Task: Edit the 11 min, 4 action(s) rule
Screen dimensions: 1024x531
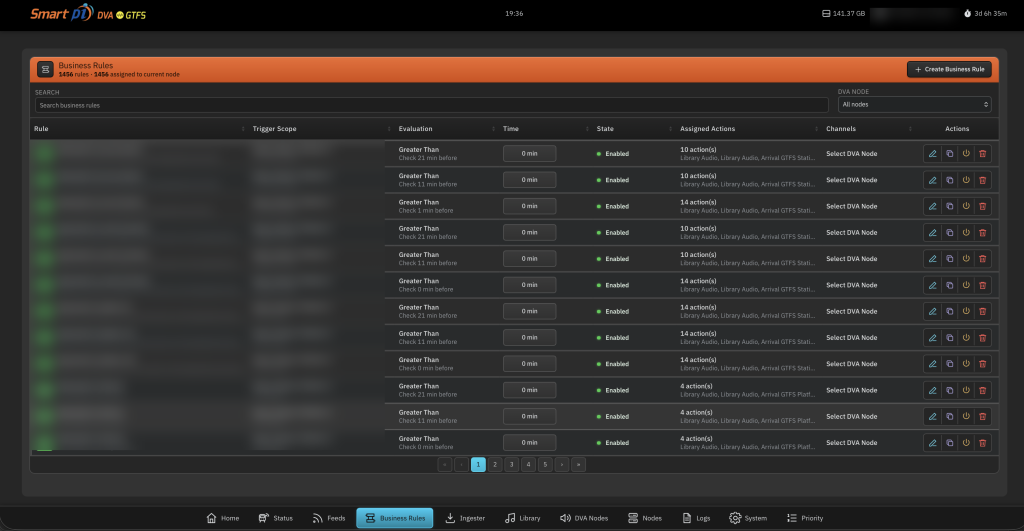Action: click(x=933, y=417)
